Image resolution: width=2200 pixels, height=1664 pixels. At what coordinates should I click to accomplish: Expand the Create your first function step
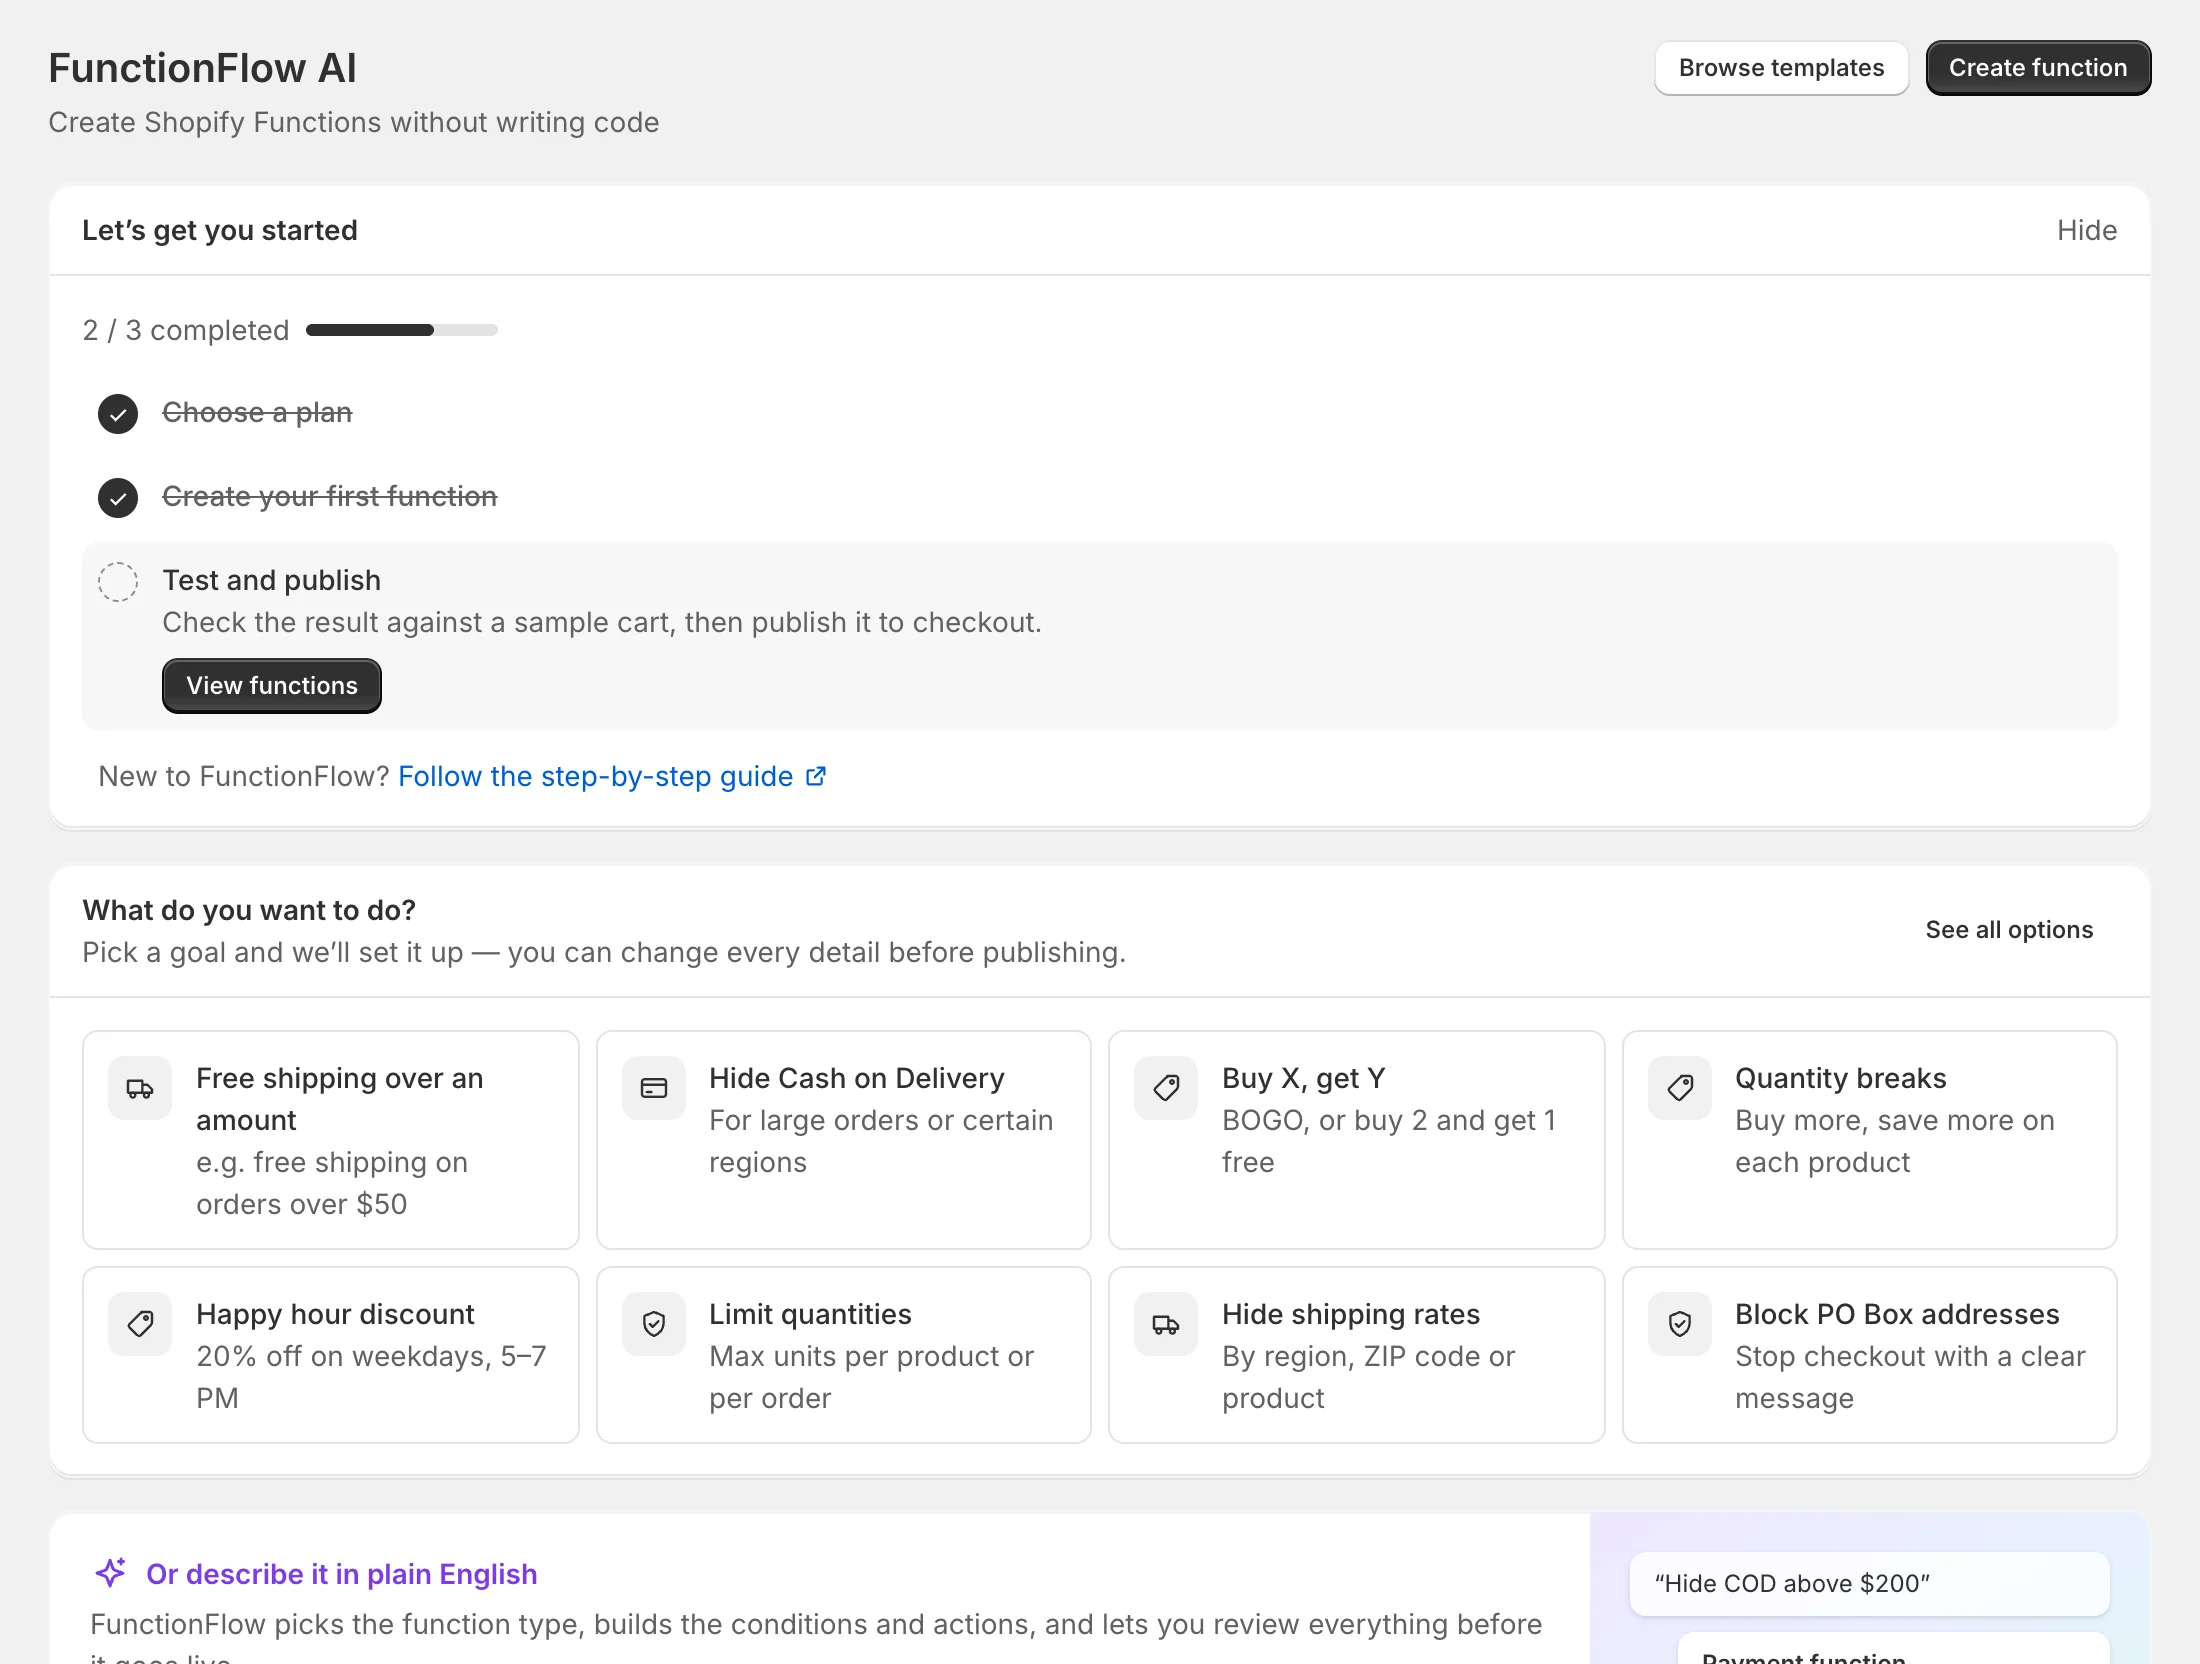pos(330,496)
